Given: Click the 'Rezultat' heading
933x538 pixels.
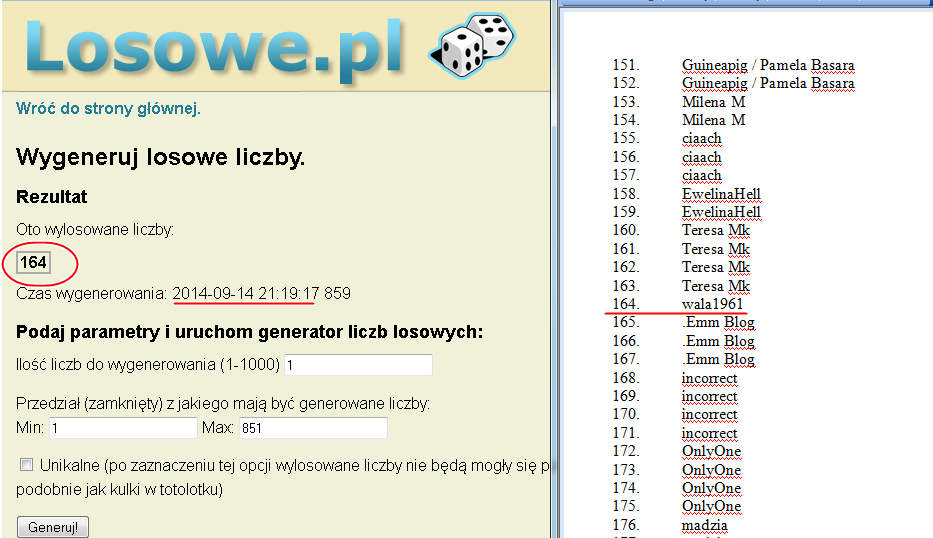Looking at the screenshot, I should click(52, 197).
